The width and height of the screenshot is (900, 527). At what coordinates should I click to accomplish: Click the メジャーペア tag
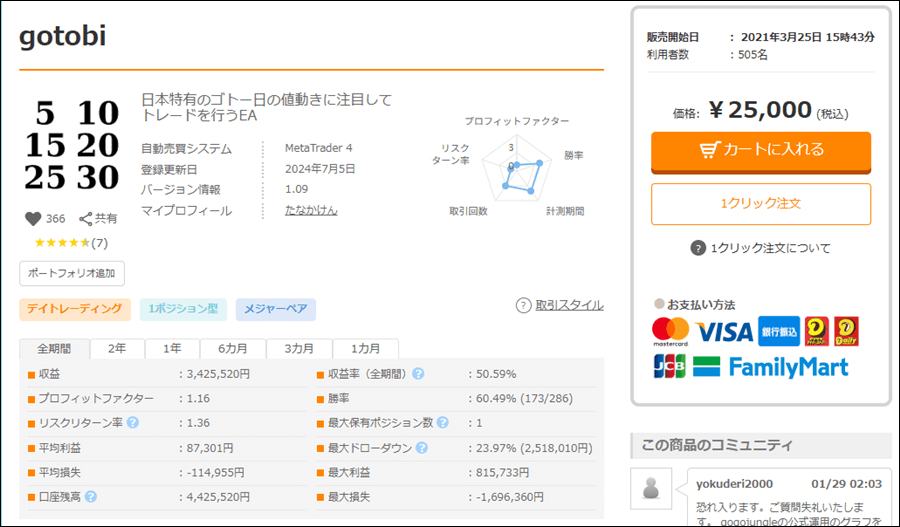pos(276,309)
